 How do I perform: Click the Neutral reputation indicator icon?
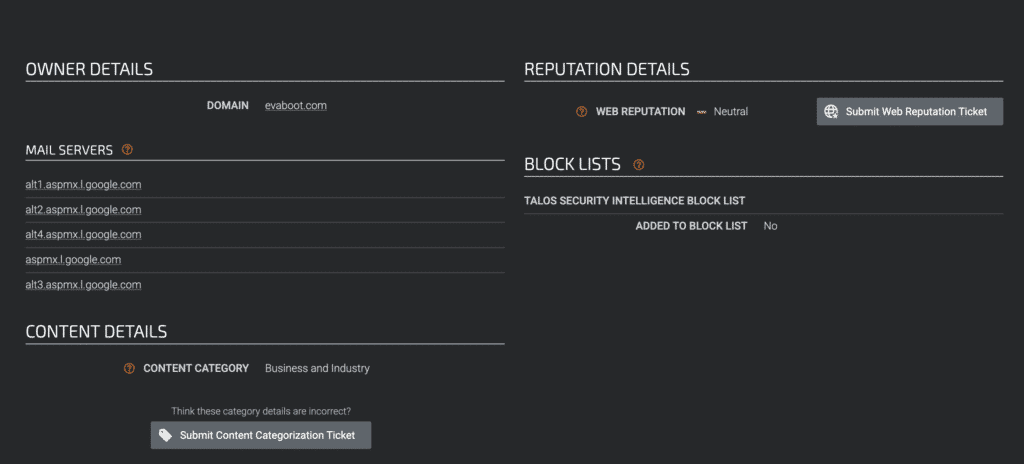coord(701,112)
